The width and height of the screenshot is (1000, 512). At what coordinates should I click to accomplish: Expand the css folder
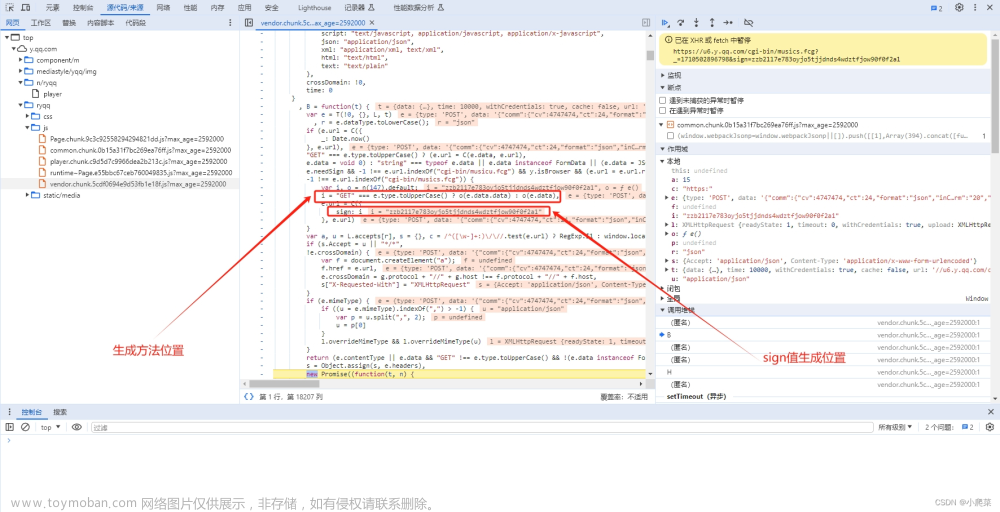coord(28,116)
